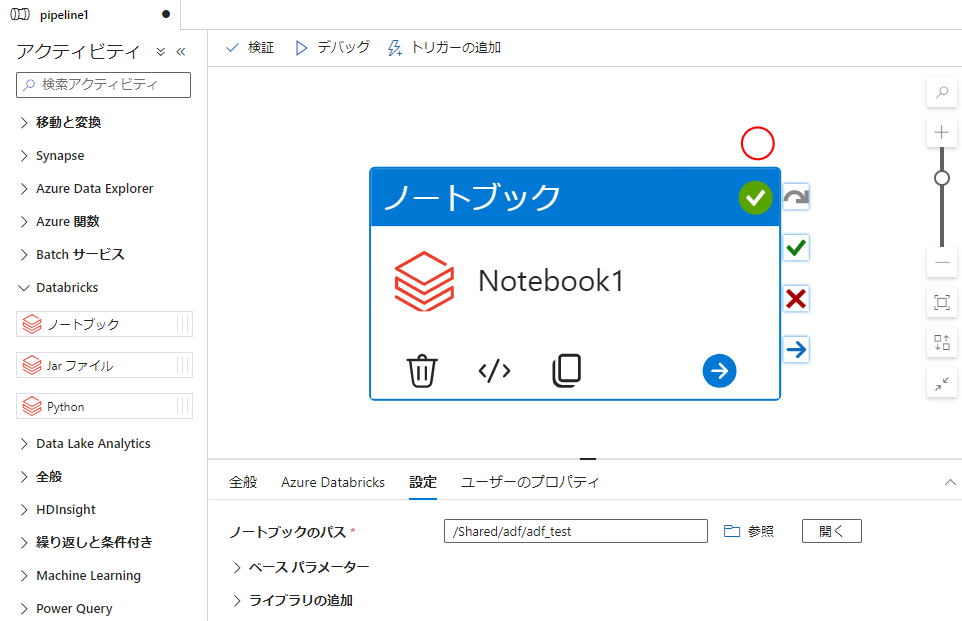Expand all activity categories with double-down arrows
The width and height of the screenshot is (962, 621).
(161, 52)
